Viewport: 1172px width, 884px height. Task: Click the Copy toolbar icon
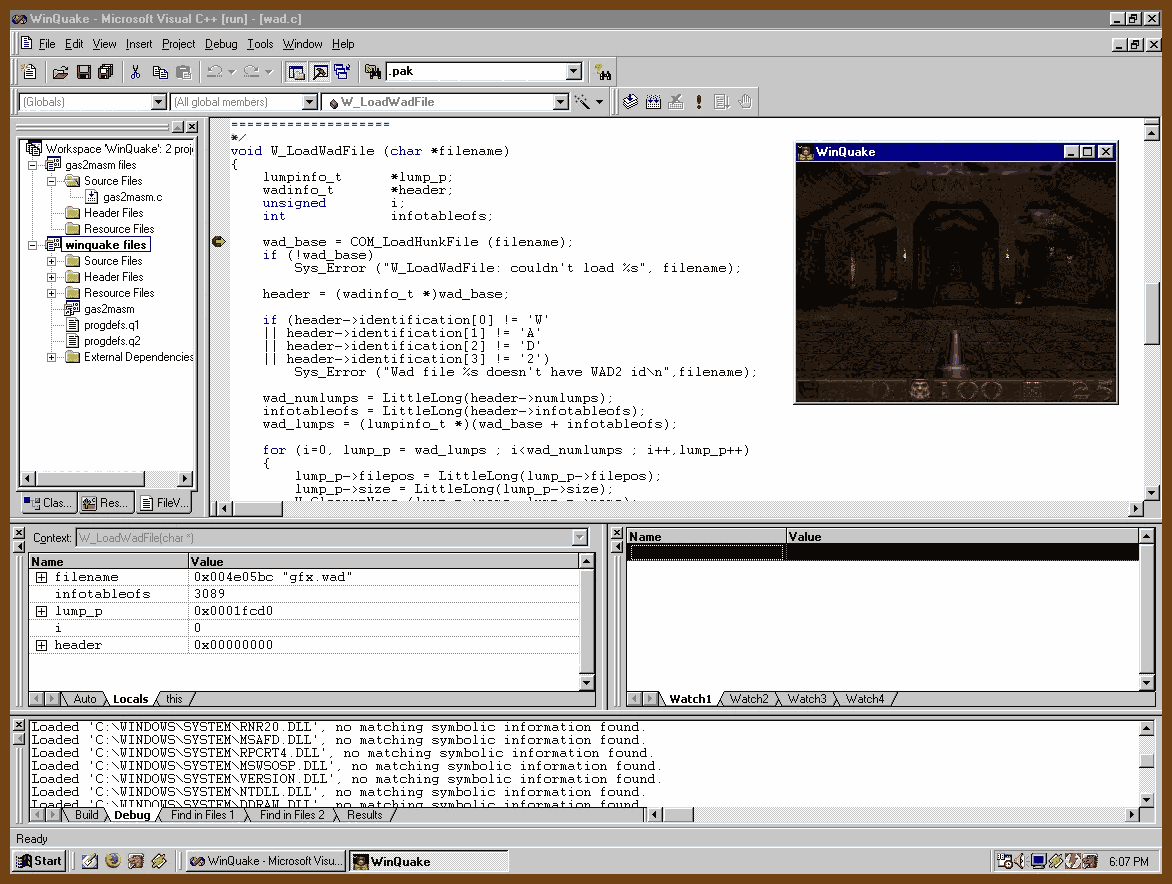160,72
